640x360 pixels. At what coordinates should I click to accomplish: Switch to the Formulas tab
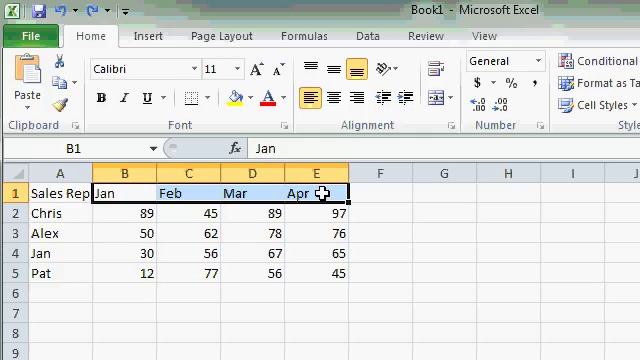[x=304, y=36]
